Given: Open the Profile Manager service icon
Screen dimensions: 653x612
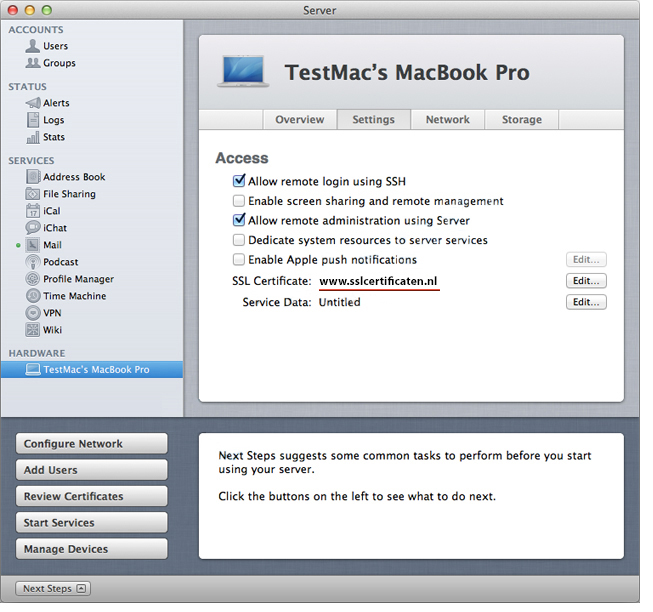Looking at the screenshot, I should (34, 279).
